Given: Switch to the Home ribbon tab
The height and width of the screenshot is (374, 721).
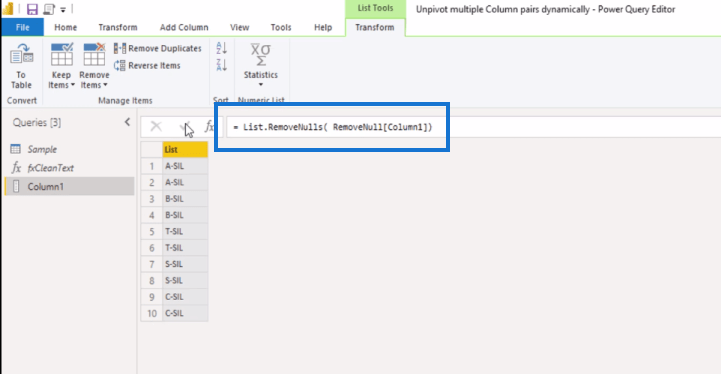Looking at the screenshot, I should [66, 27].
